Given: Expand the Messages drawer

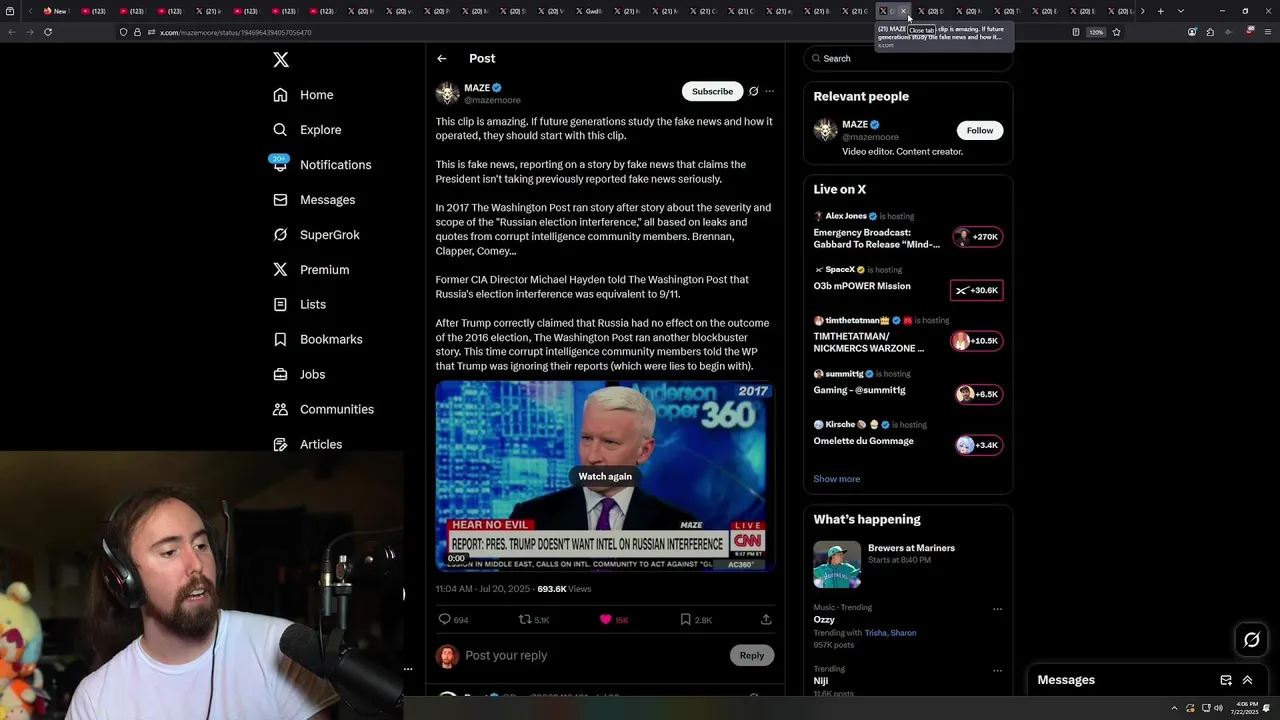Looking at the screenshot, I should [1248, 680].
